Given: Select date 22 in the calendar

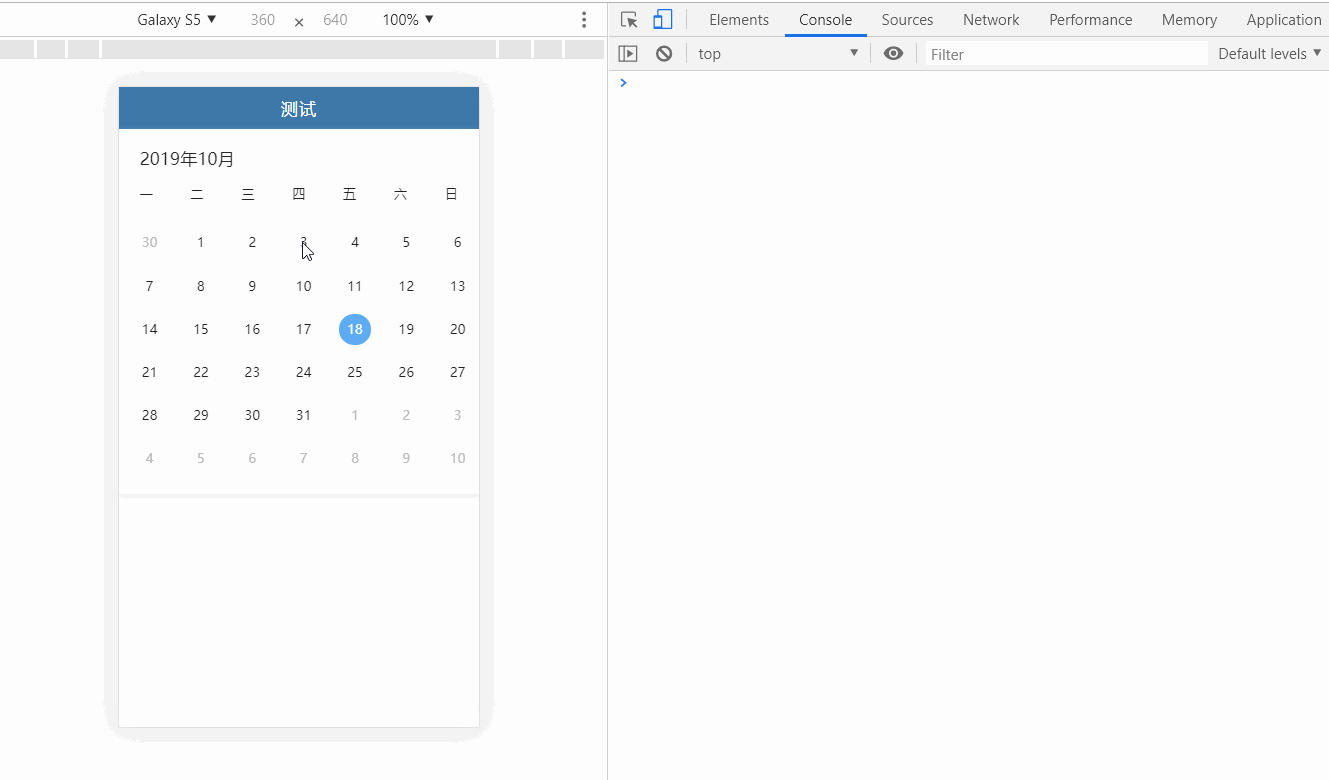Looking at the screenshot, I should point(201,372).
